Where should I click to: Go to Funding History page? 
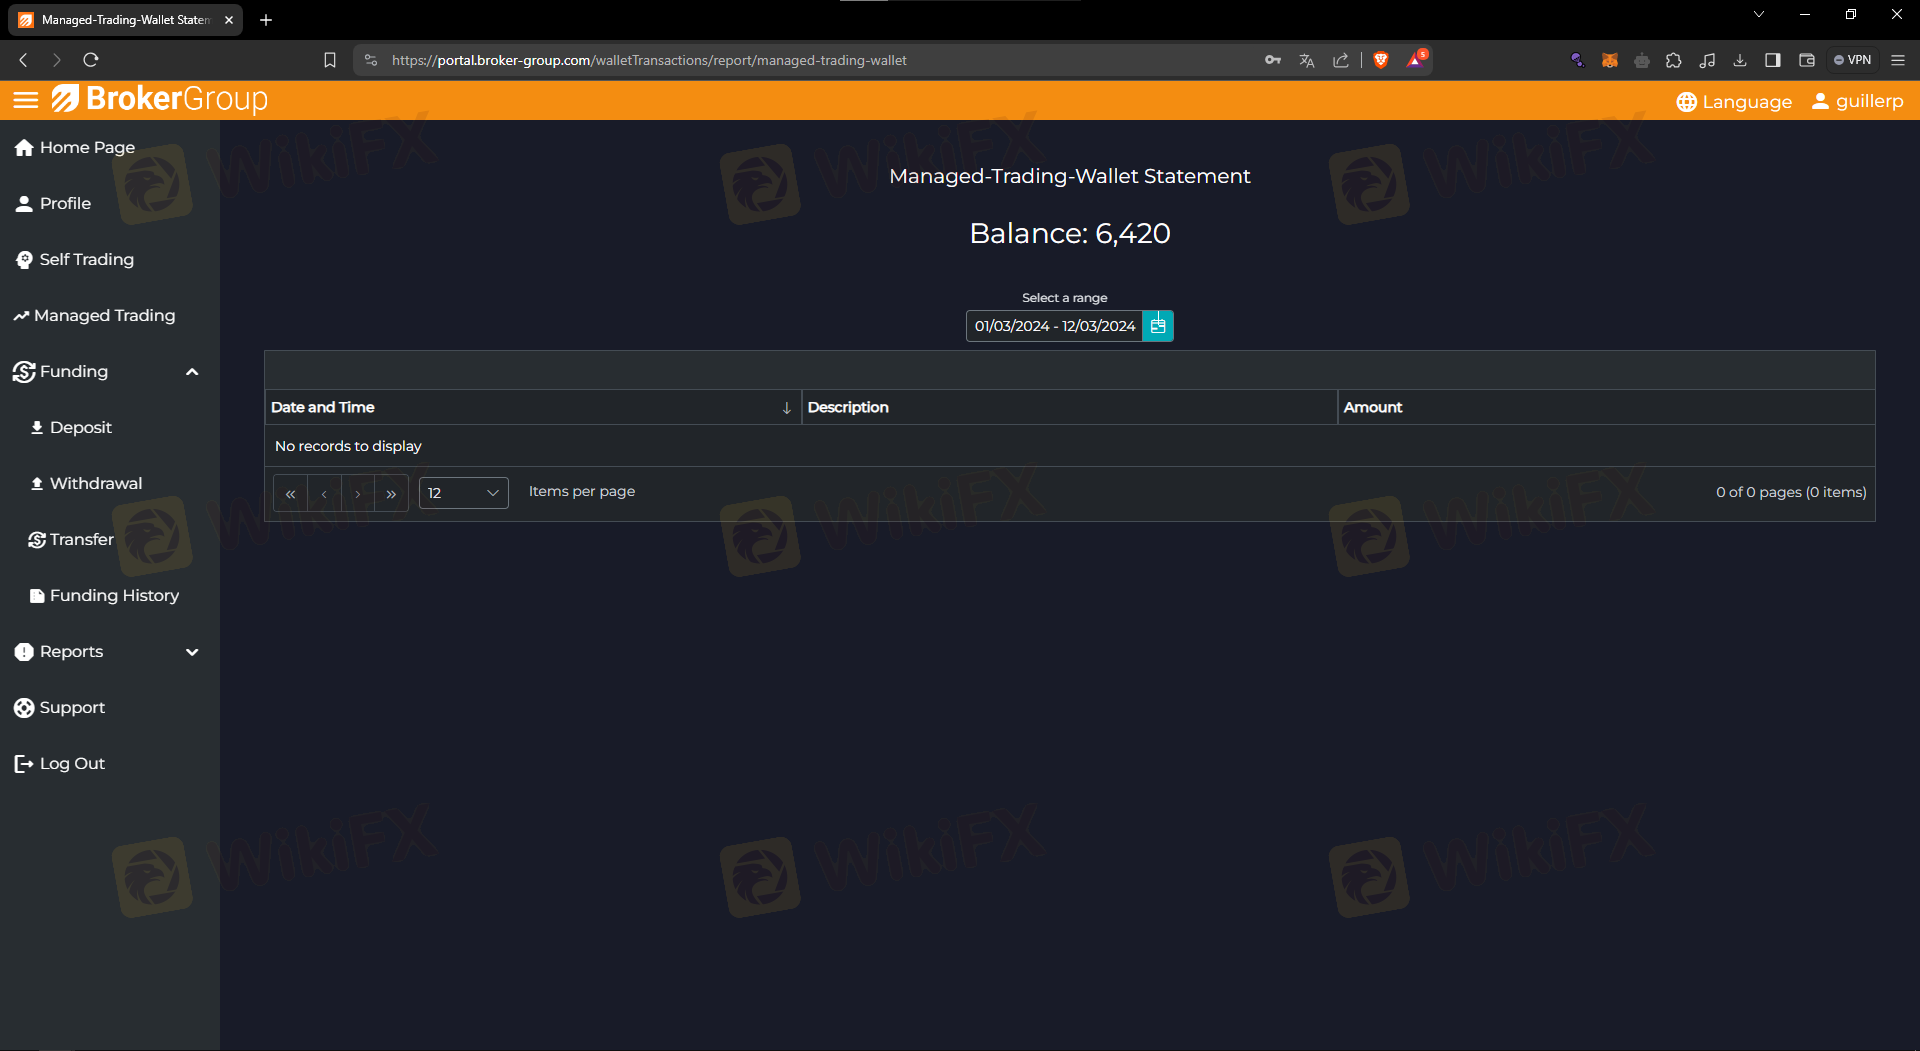coord(114,596)
